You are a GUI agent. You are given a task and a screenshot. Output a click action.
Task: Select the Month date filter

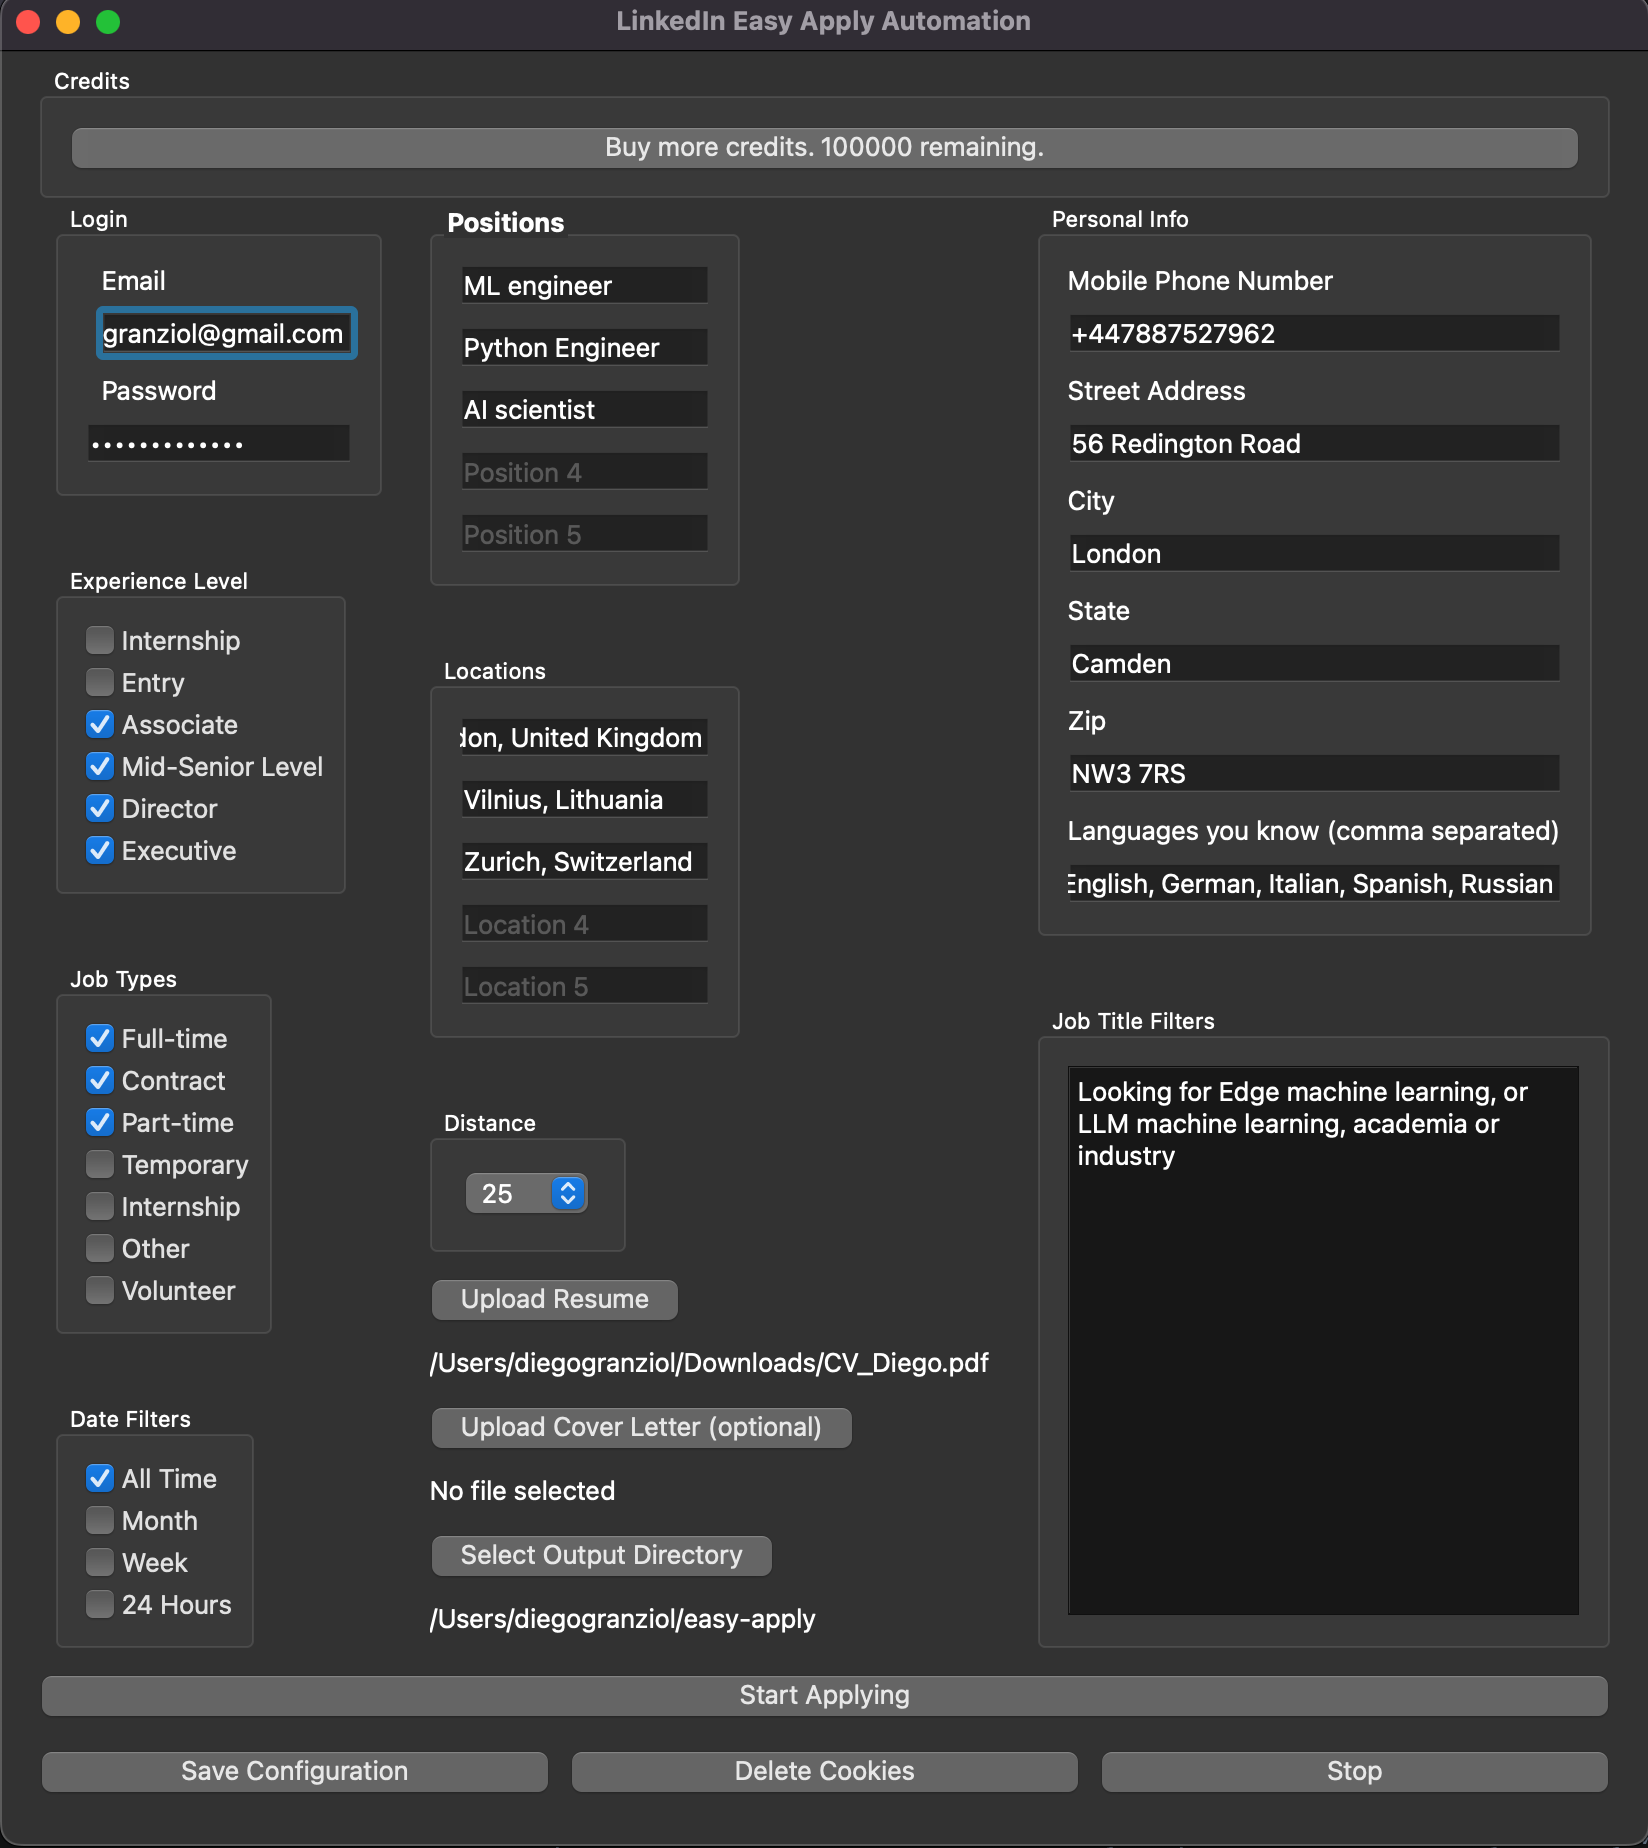100,1520
